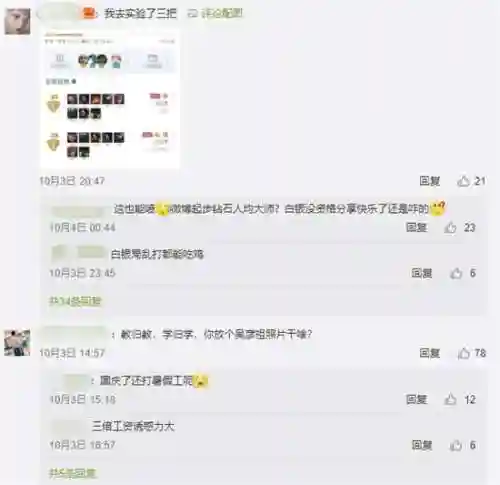
Task: Like the first comment with 21 likes
Action: [463, 181]
